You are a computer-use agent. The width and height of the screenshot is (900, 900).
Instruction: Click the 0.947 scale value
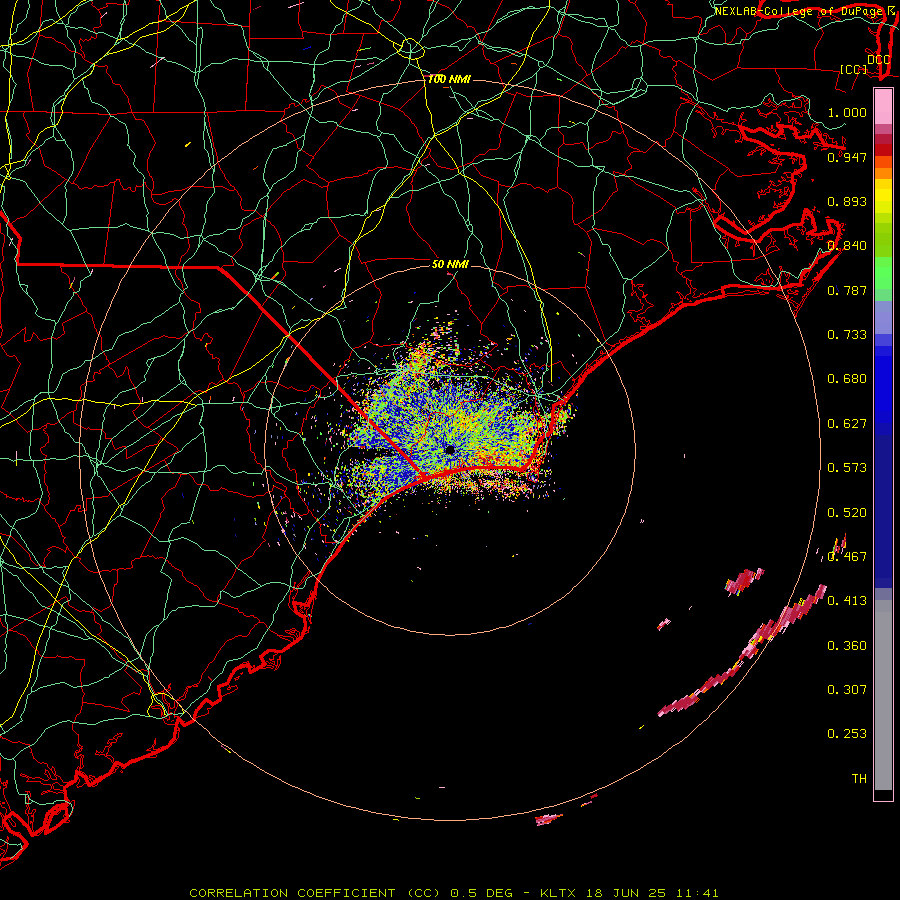(x=847, y=157)
